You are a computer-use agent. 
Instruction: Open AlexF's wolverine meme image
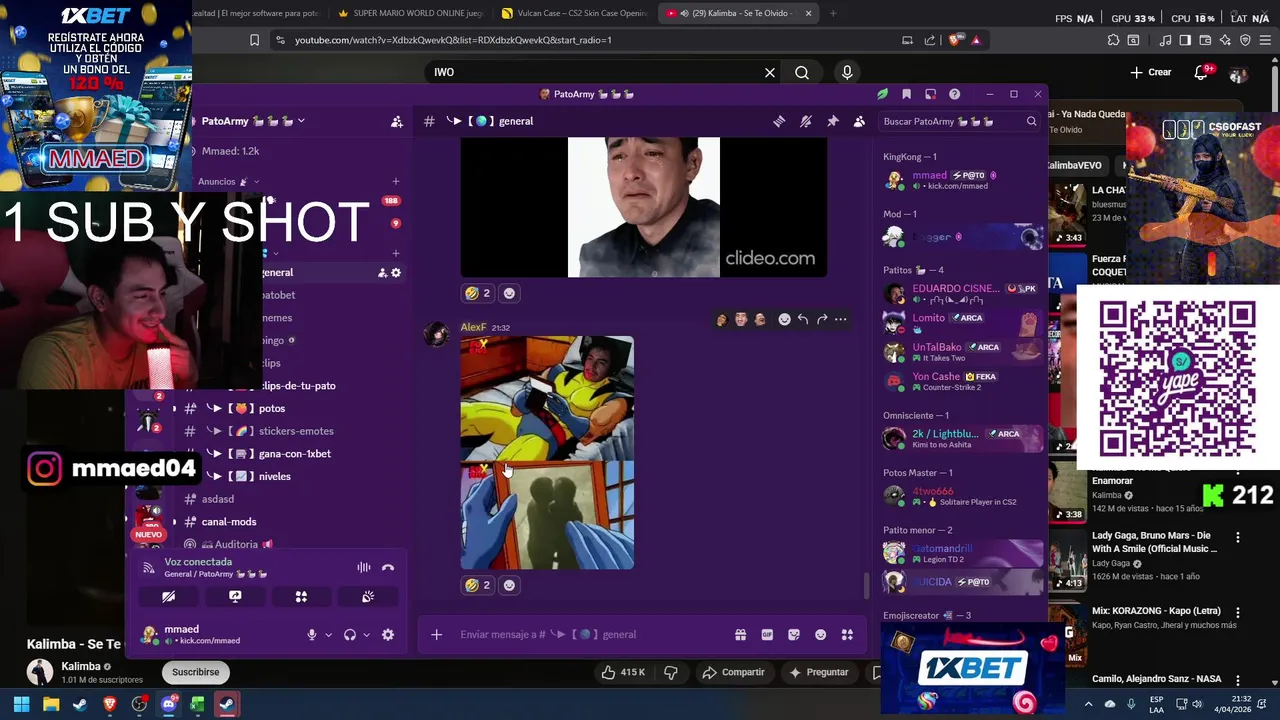547,453
